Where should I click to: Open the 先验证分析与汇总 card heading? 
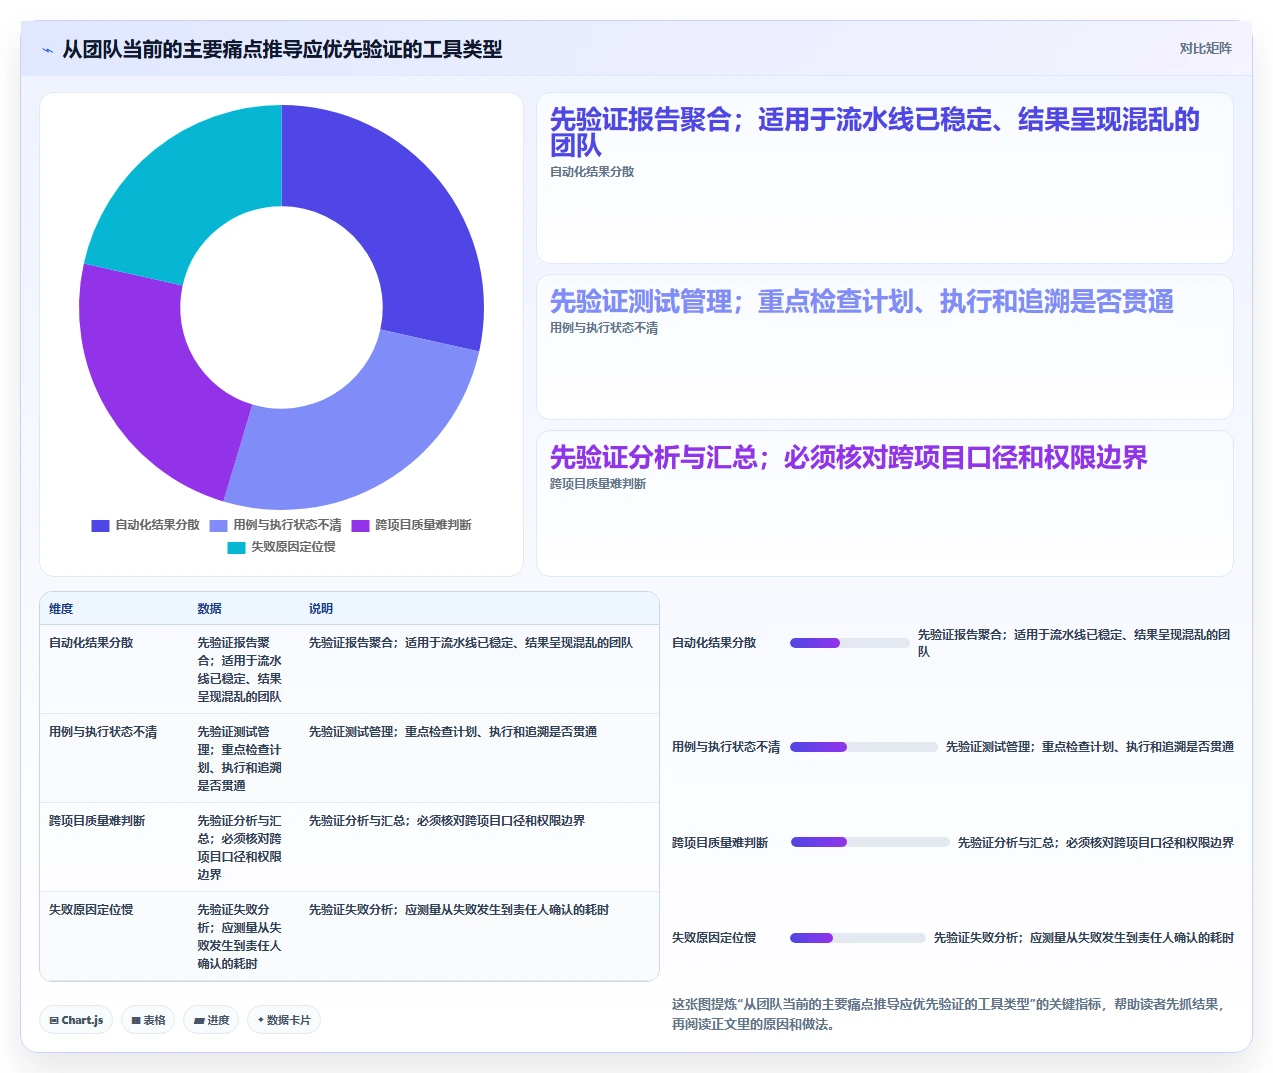(x=849, y=457)
